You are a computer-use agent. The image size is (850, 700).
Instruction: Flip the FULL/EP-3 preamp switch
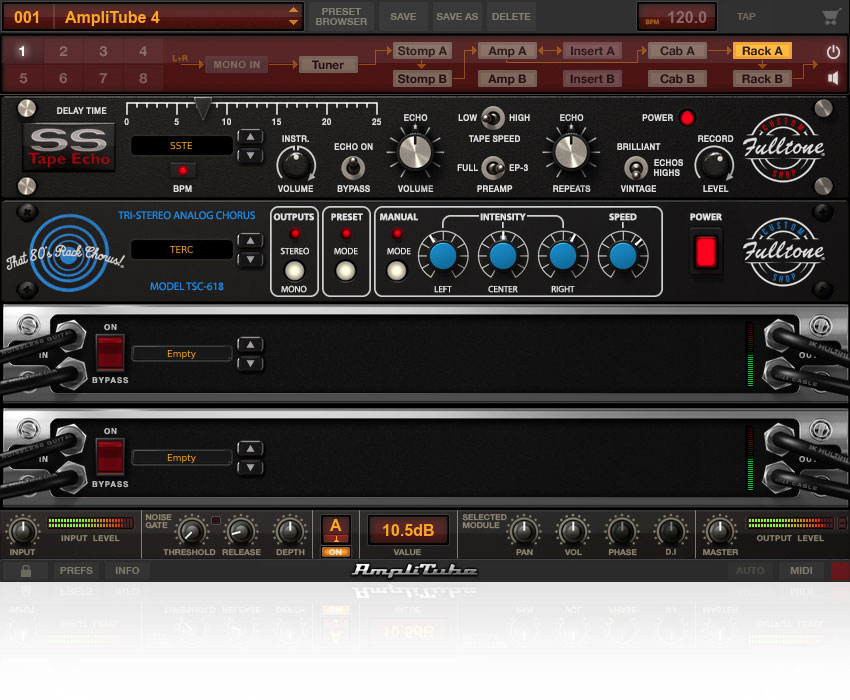click(493, 168)
